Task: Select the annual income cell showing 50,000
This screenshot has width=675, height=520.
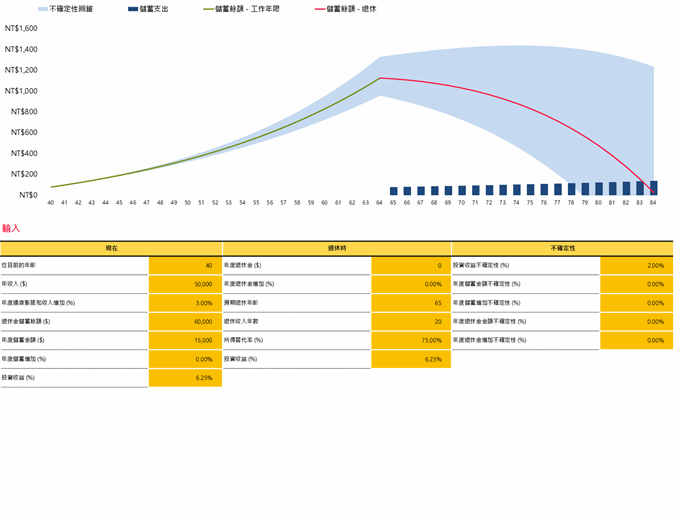Action: coord(185,284)
